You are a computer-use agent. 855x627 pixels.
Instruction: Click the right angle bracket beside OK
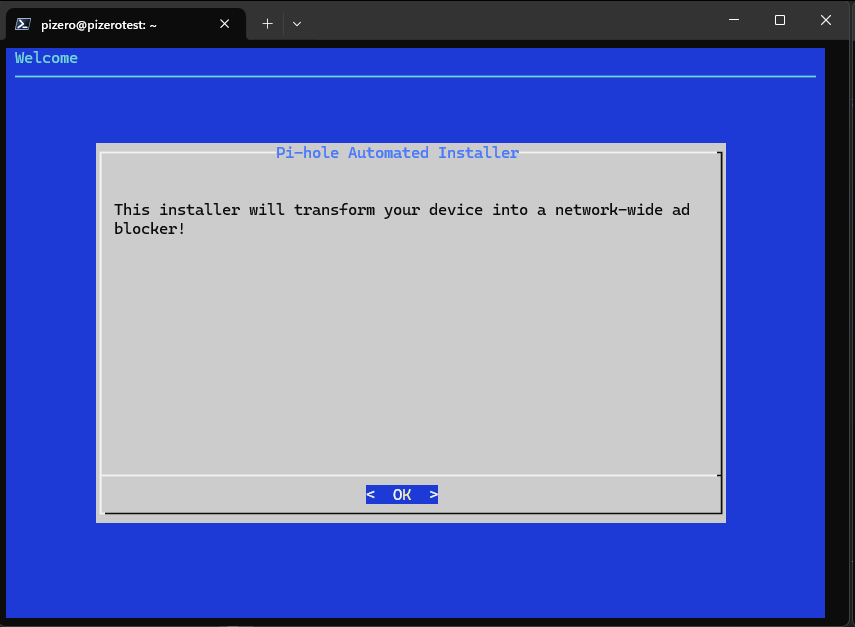click(433, 495)
